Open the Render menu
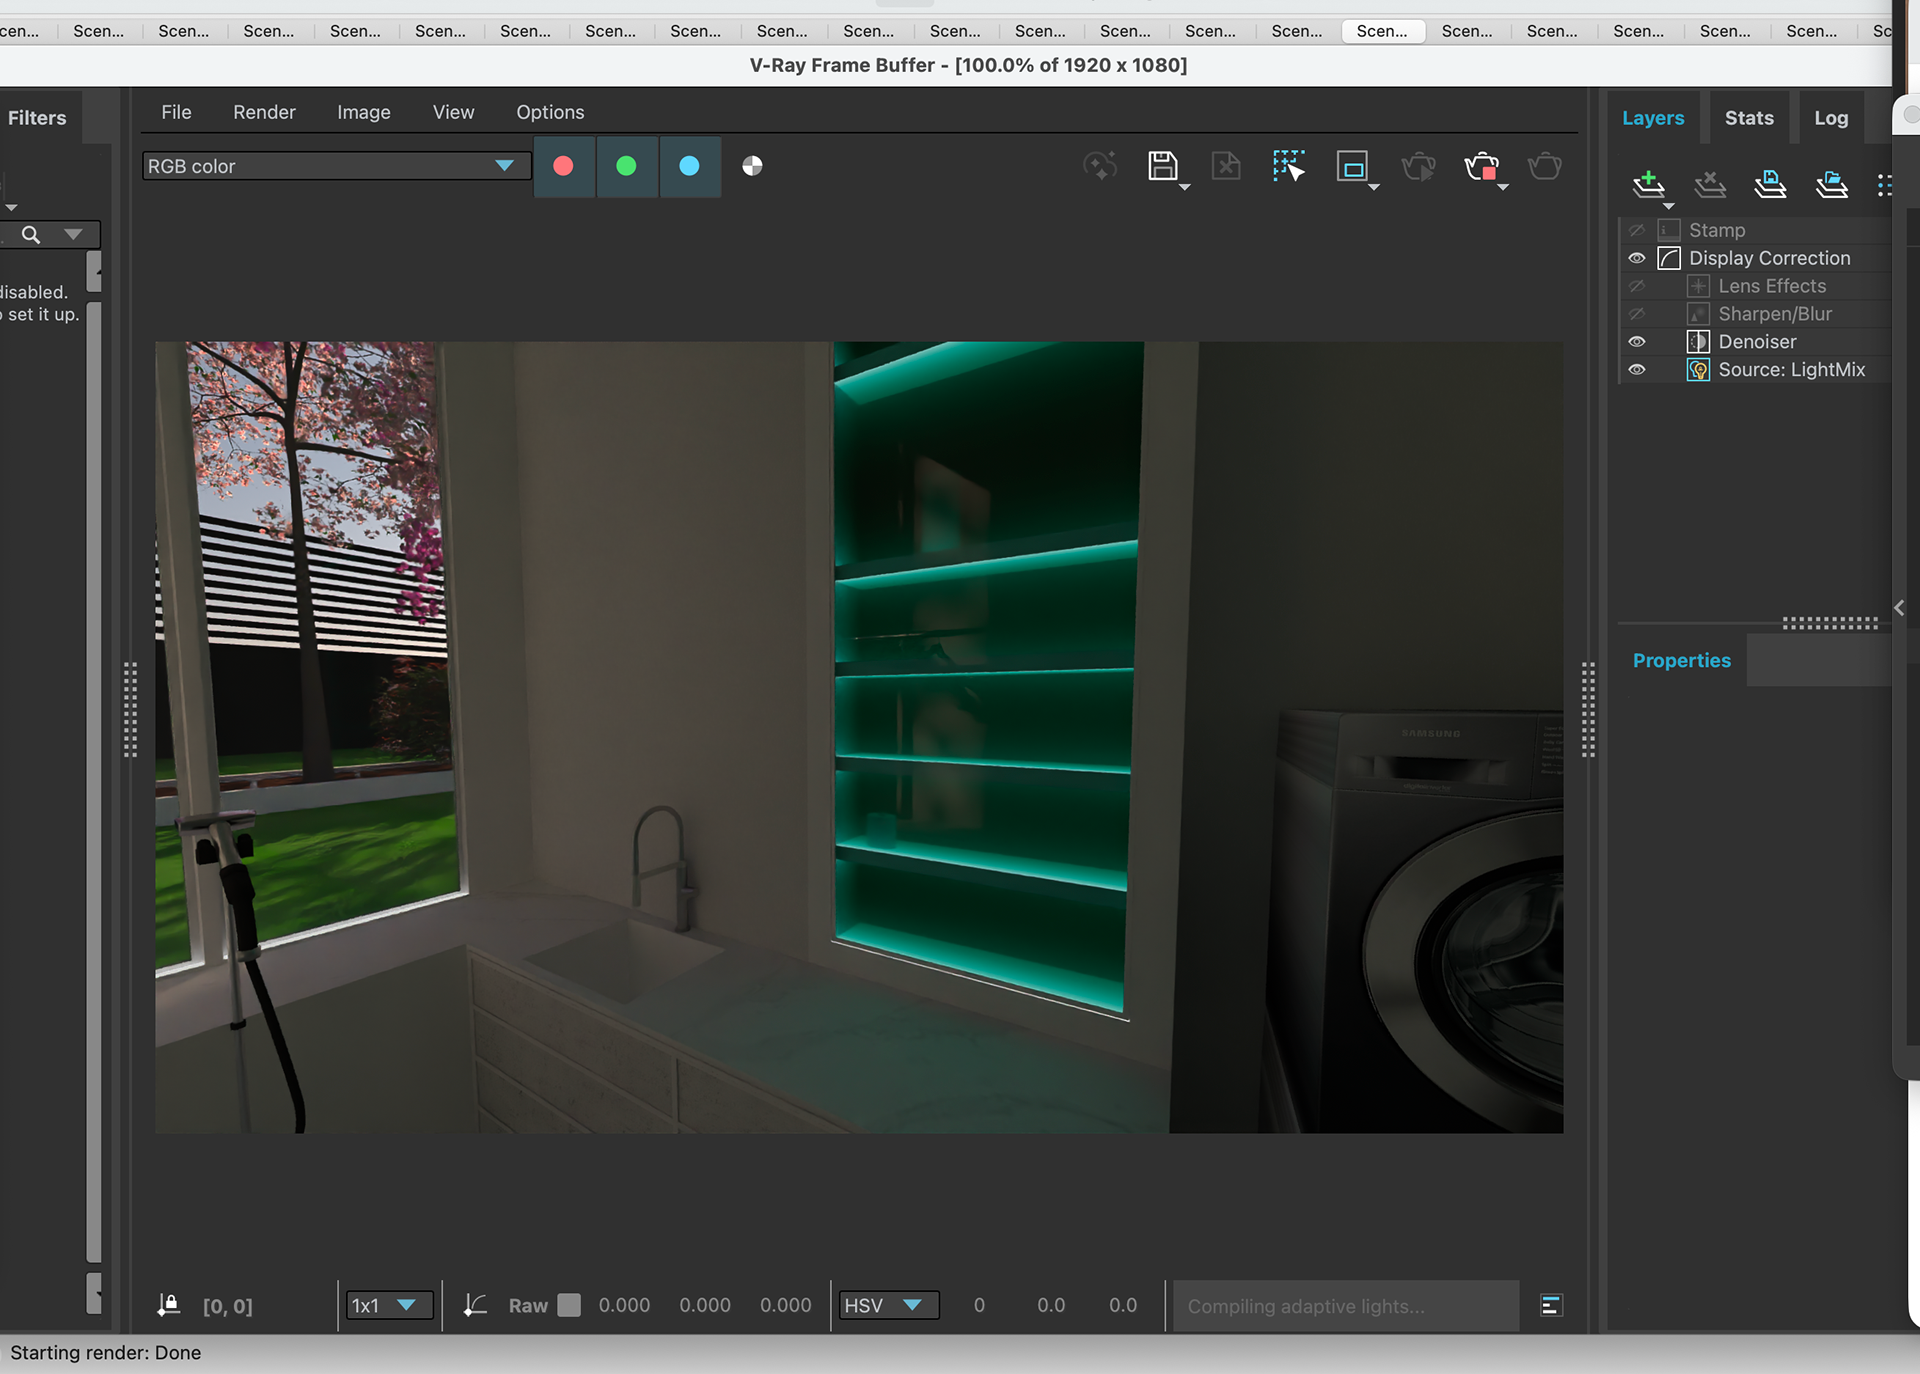 click(264, 112)
